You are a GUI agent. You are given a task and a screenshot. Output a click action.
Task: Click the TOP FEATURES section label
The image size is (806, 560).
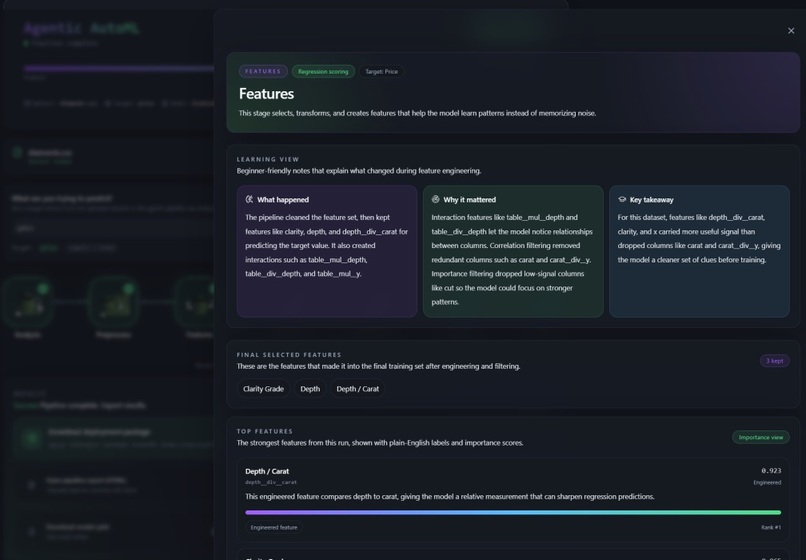(265, 431)
